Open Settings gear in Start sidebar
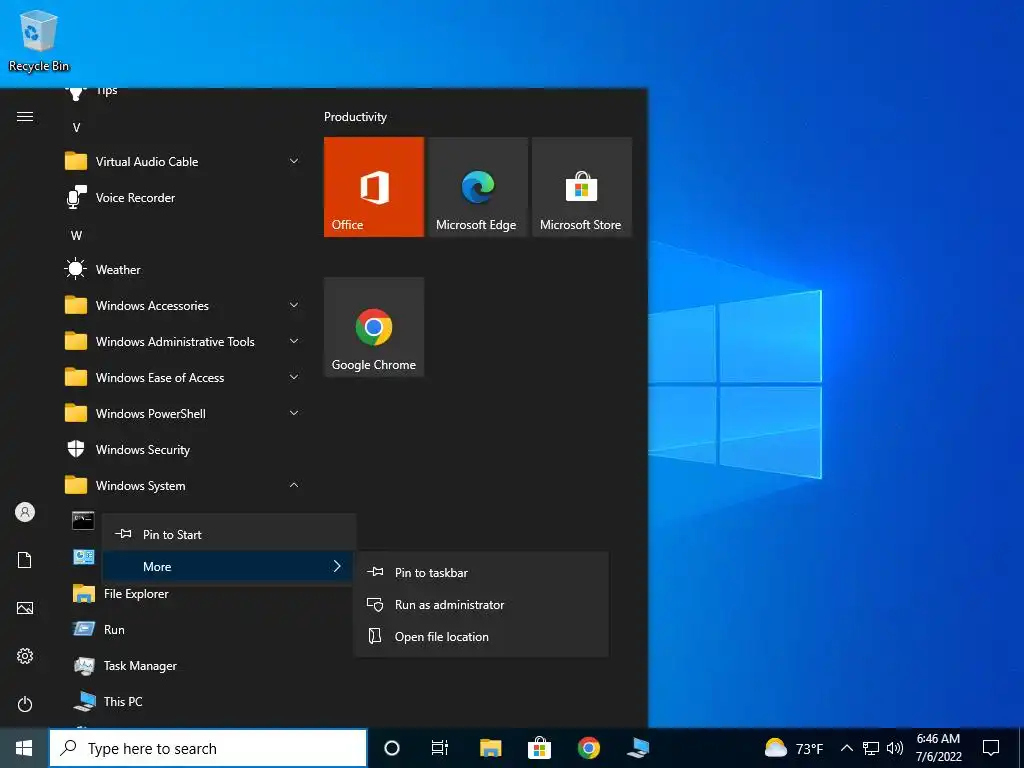Screen dimensions: 1024x768 click(25, 656)
